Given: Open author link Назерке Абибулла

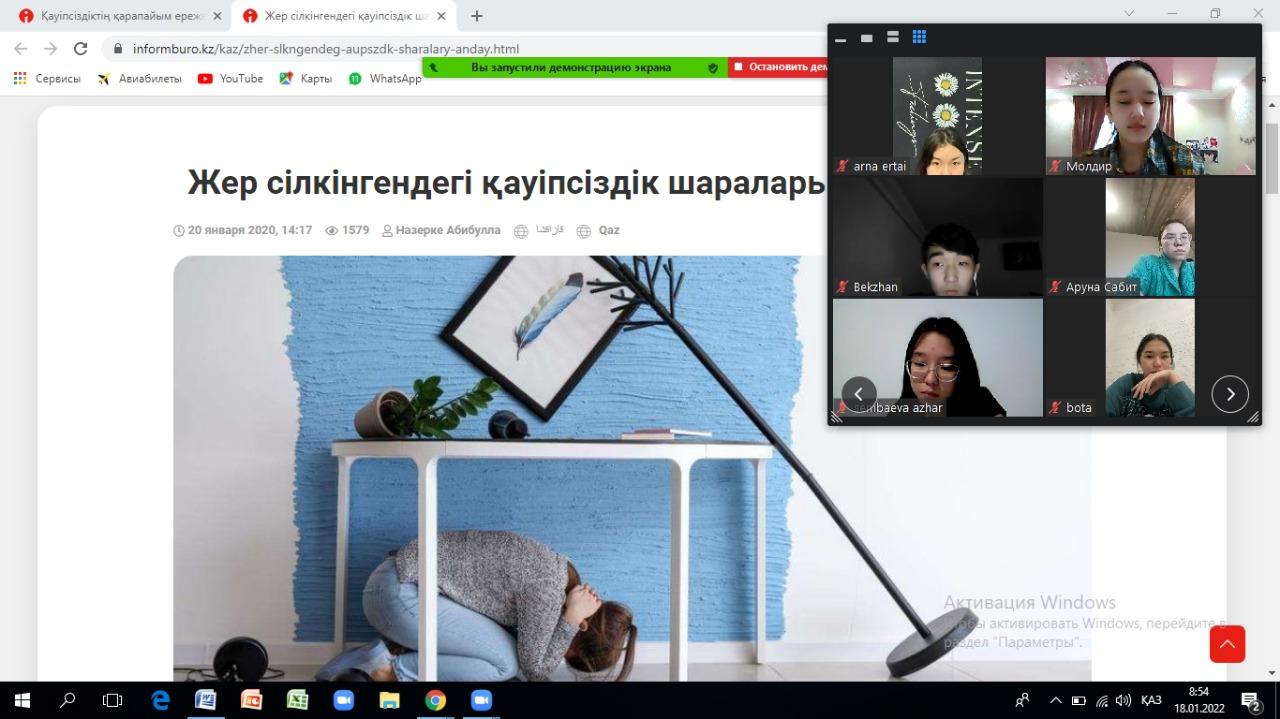Looking at the screenshot, I should pyautogui.click(x=441, y=230).
